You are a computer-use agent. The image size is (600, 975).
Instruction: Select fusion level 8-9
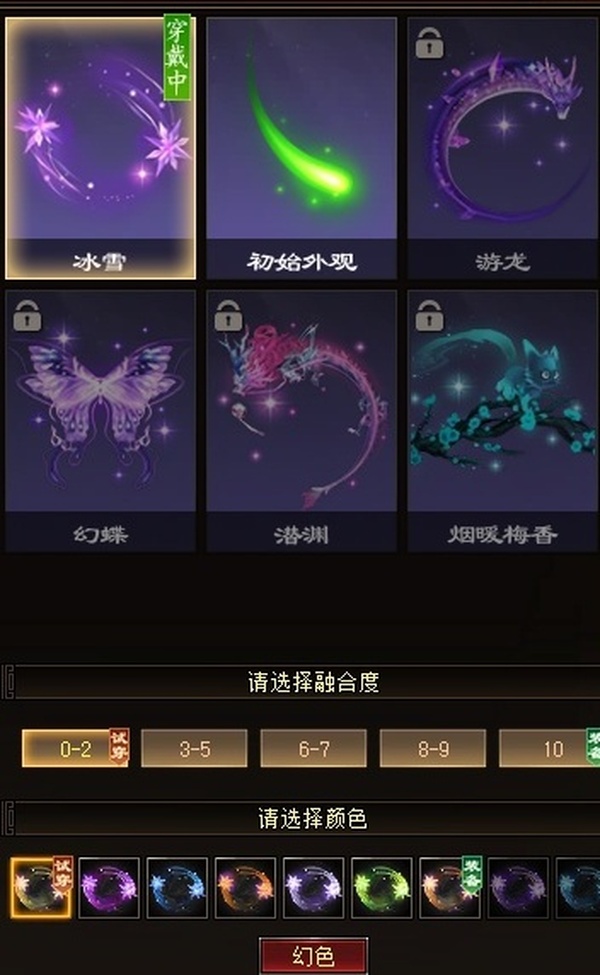tap(433, 748)
